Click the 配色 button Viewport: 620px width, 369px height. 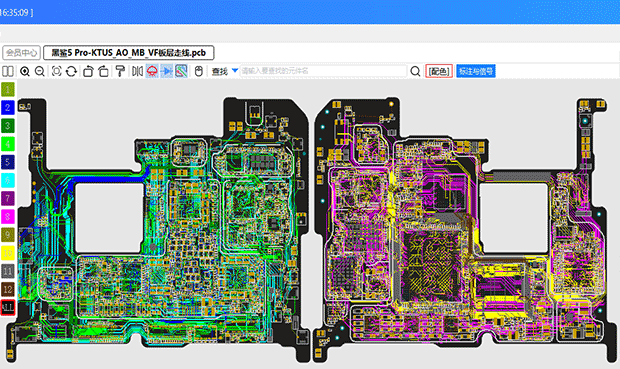coord(439,72)
